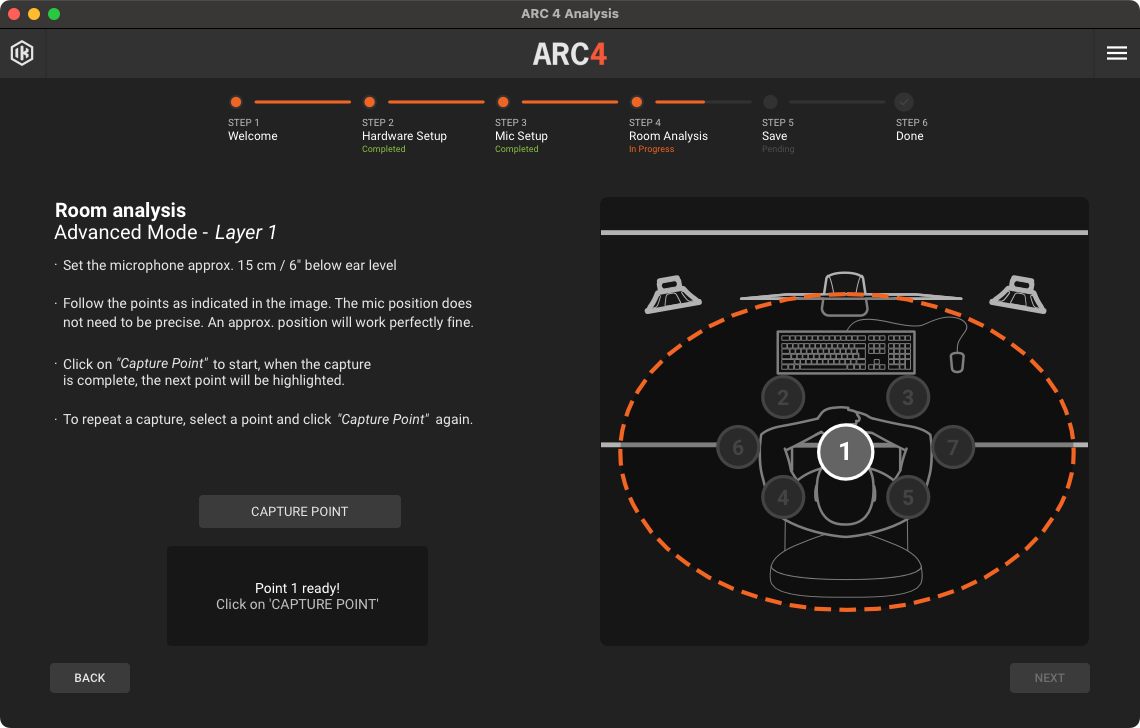
Task: Click the ARC4 logo title
Action: (570, 54)
